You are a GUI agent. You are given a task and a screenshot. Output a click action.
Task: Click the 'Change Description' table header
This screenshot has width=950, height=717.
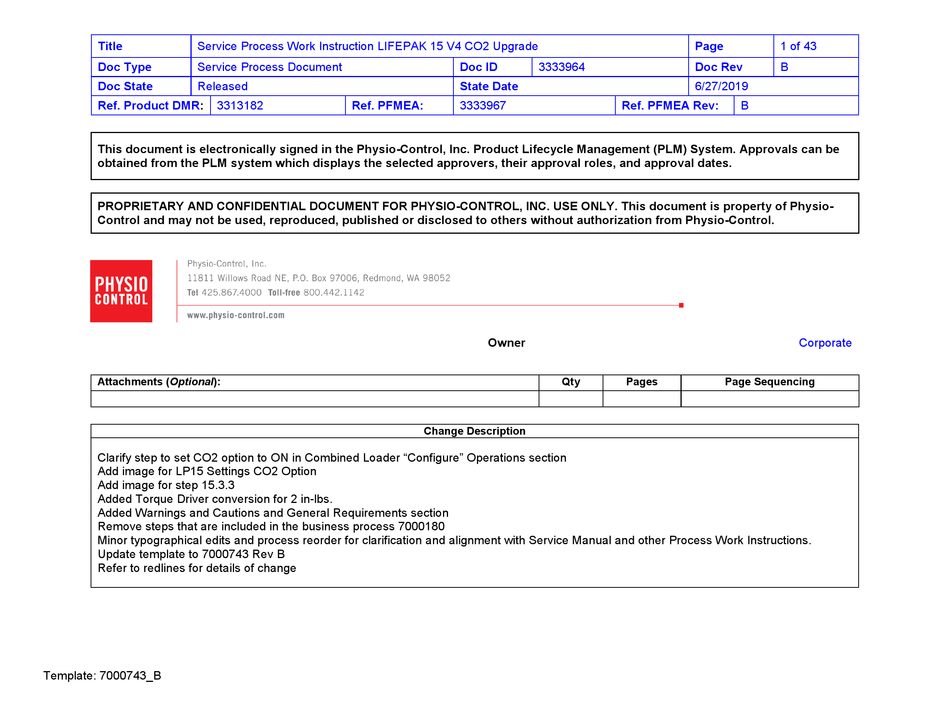click(x=474, y=431)
